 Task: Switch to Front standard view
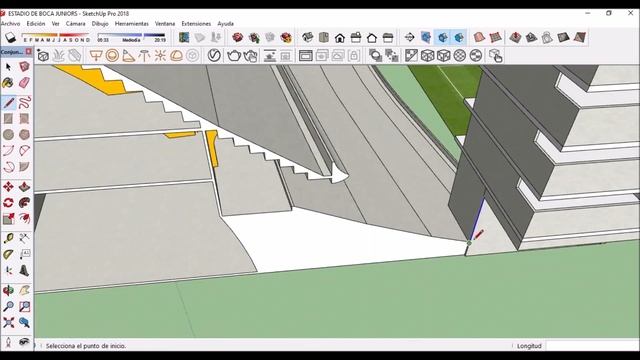coord(340,38)
